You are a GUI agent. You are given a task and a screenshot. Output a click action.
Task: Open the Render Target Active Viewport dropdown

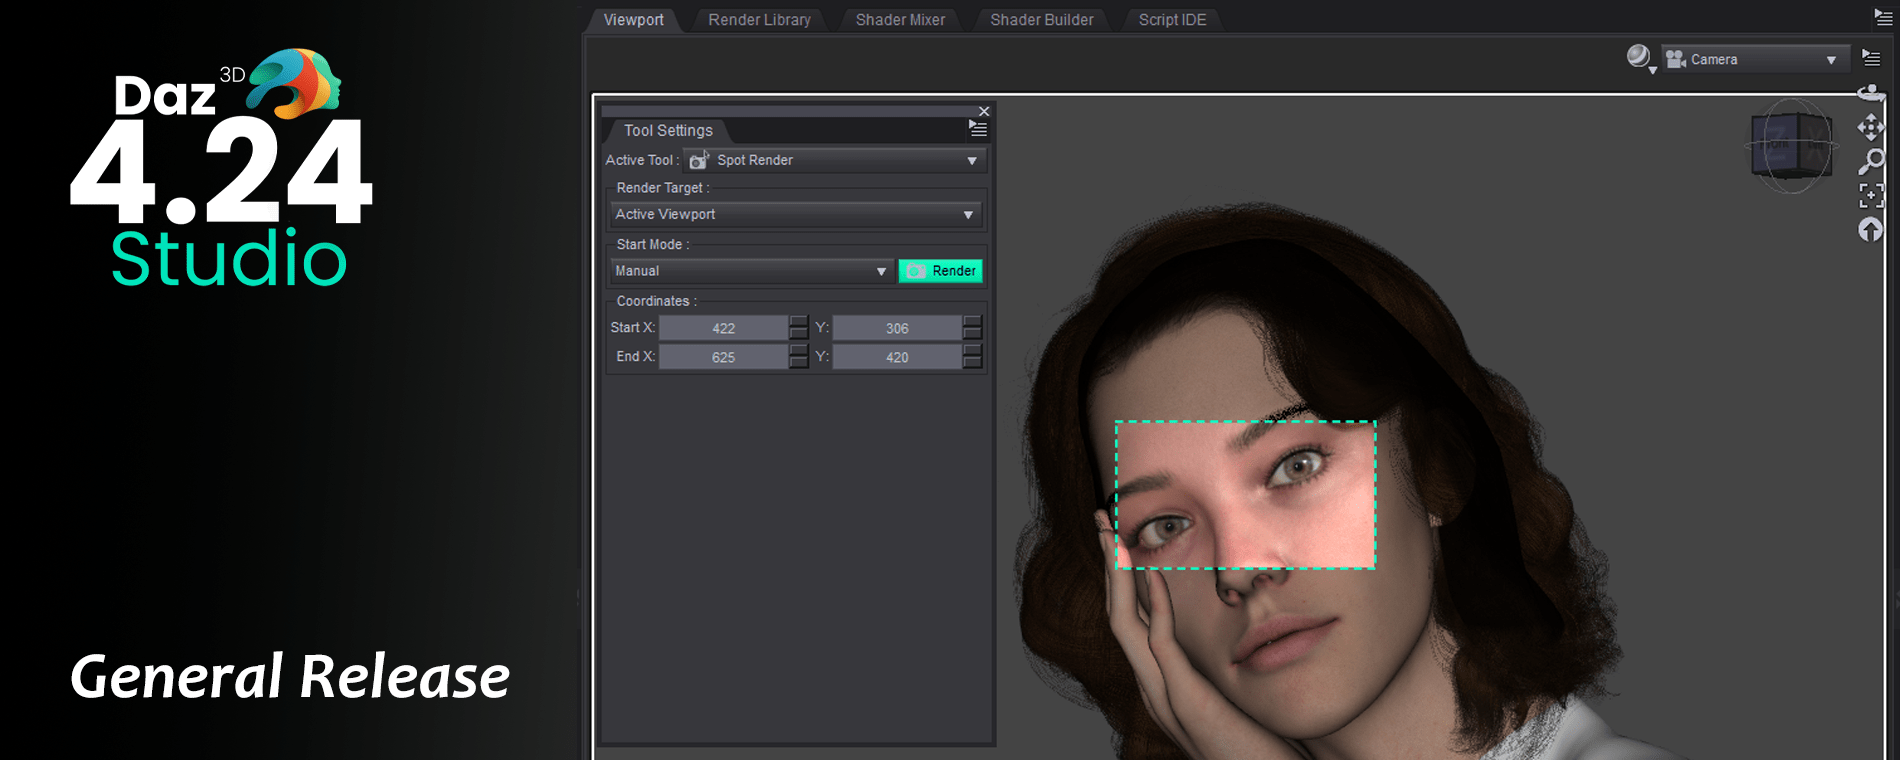796,214
